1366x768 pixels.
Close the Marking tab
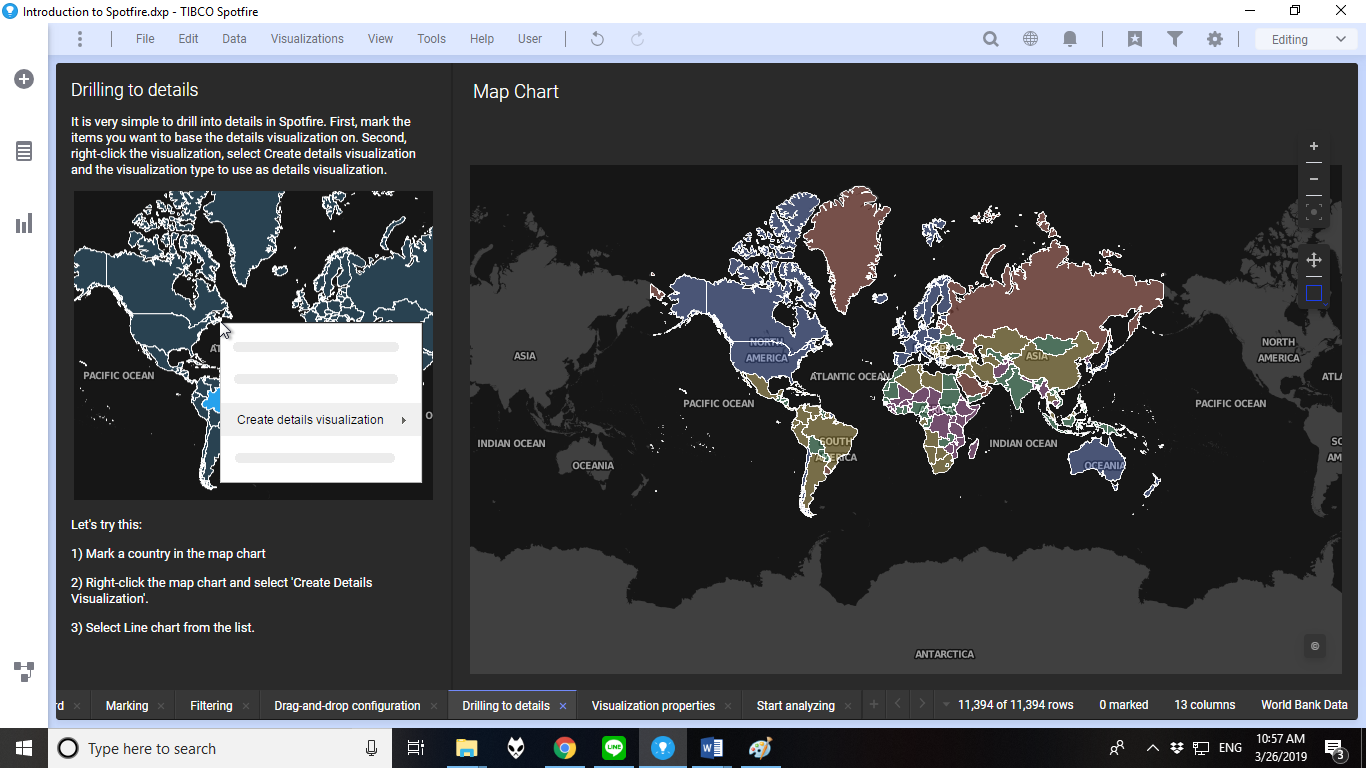pos(161,706)
